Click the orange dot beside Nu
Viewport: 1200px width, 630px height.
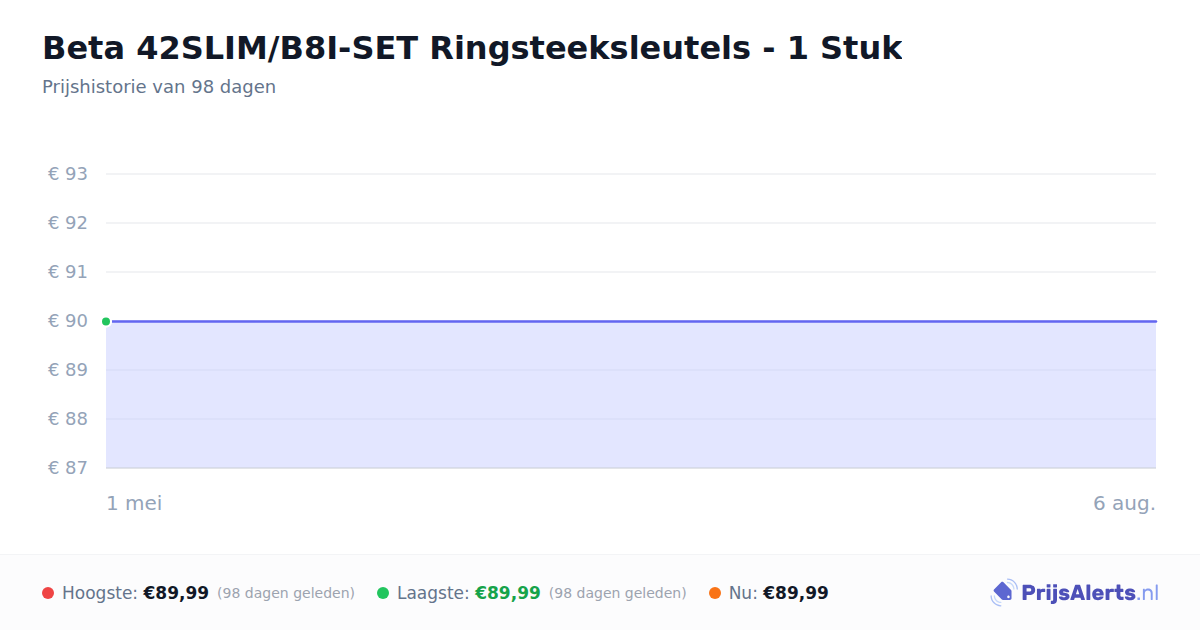click(715, 593)
